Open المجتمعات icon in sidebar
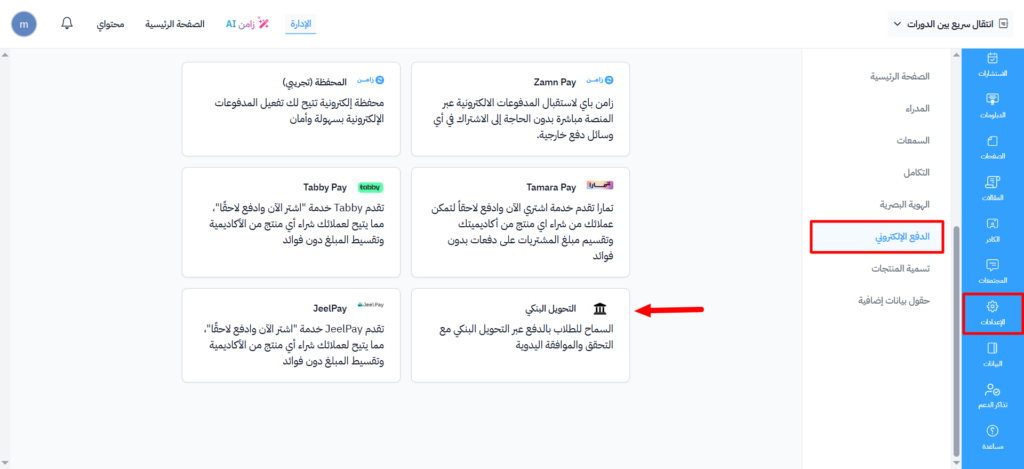This screenshot has width=1024, height=469. click(991, 271)
